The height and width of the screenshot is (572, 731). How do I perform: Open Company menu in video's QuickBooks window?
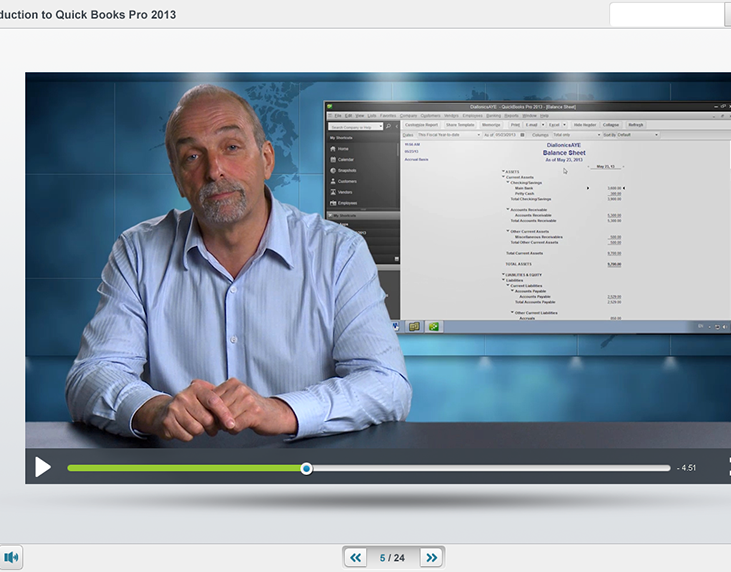[x=408, y=116]
